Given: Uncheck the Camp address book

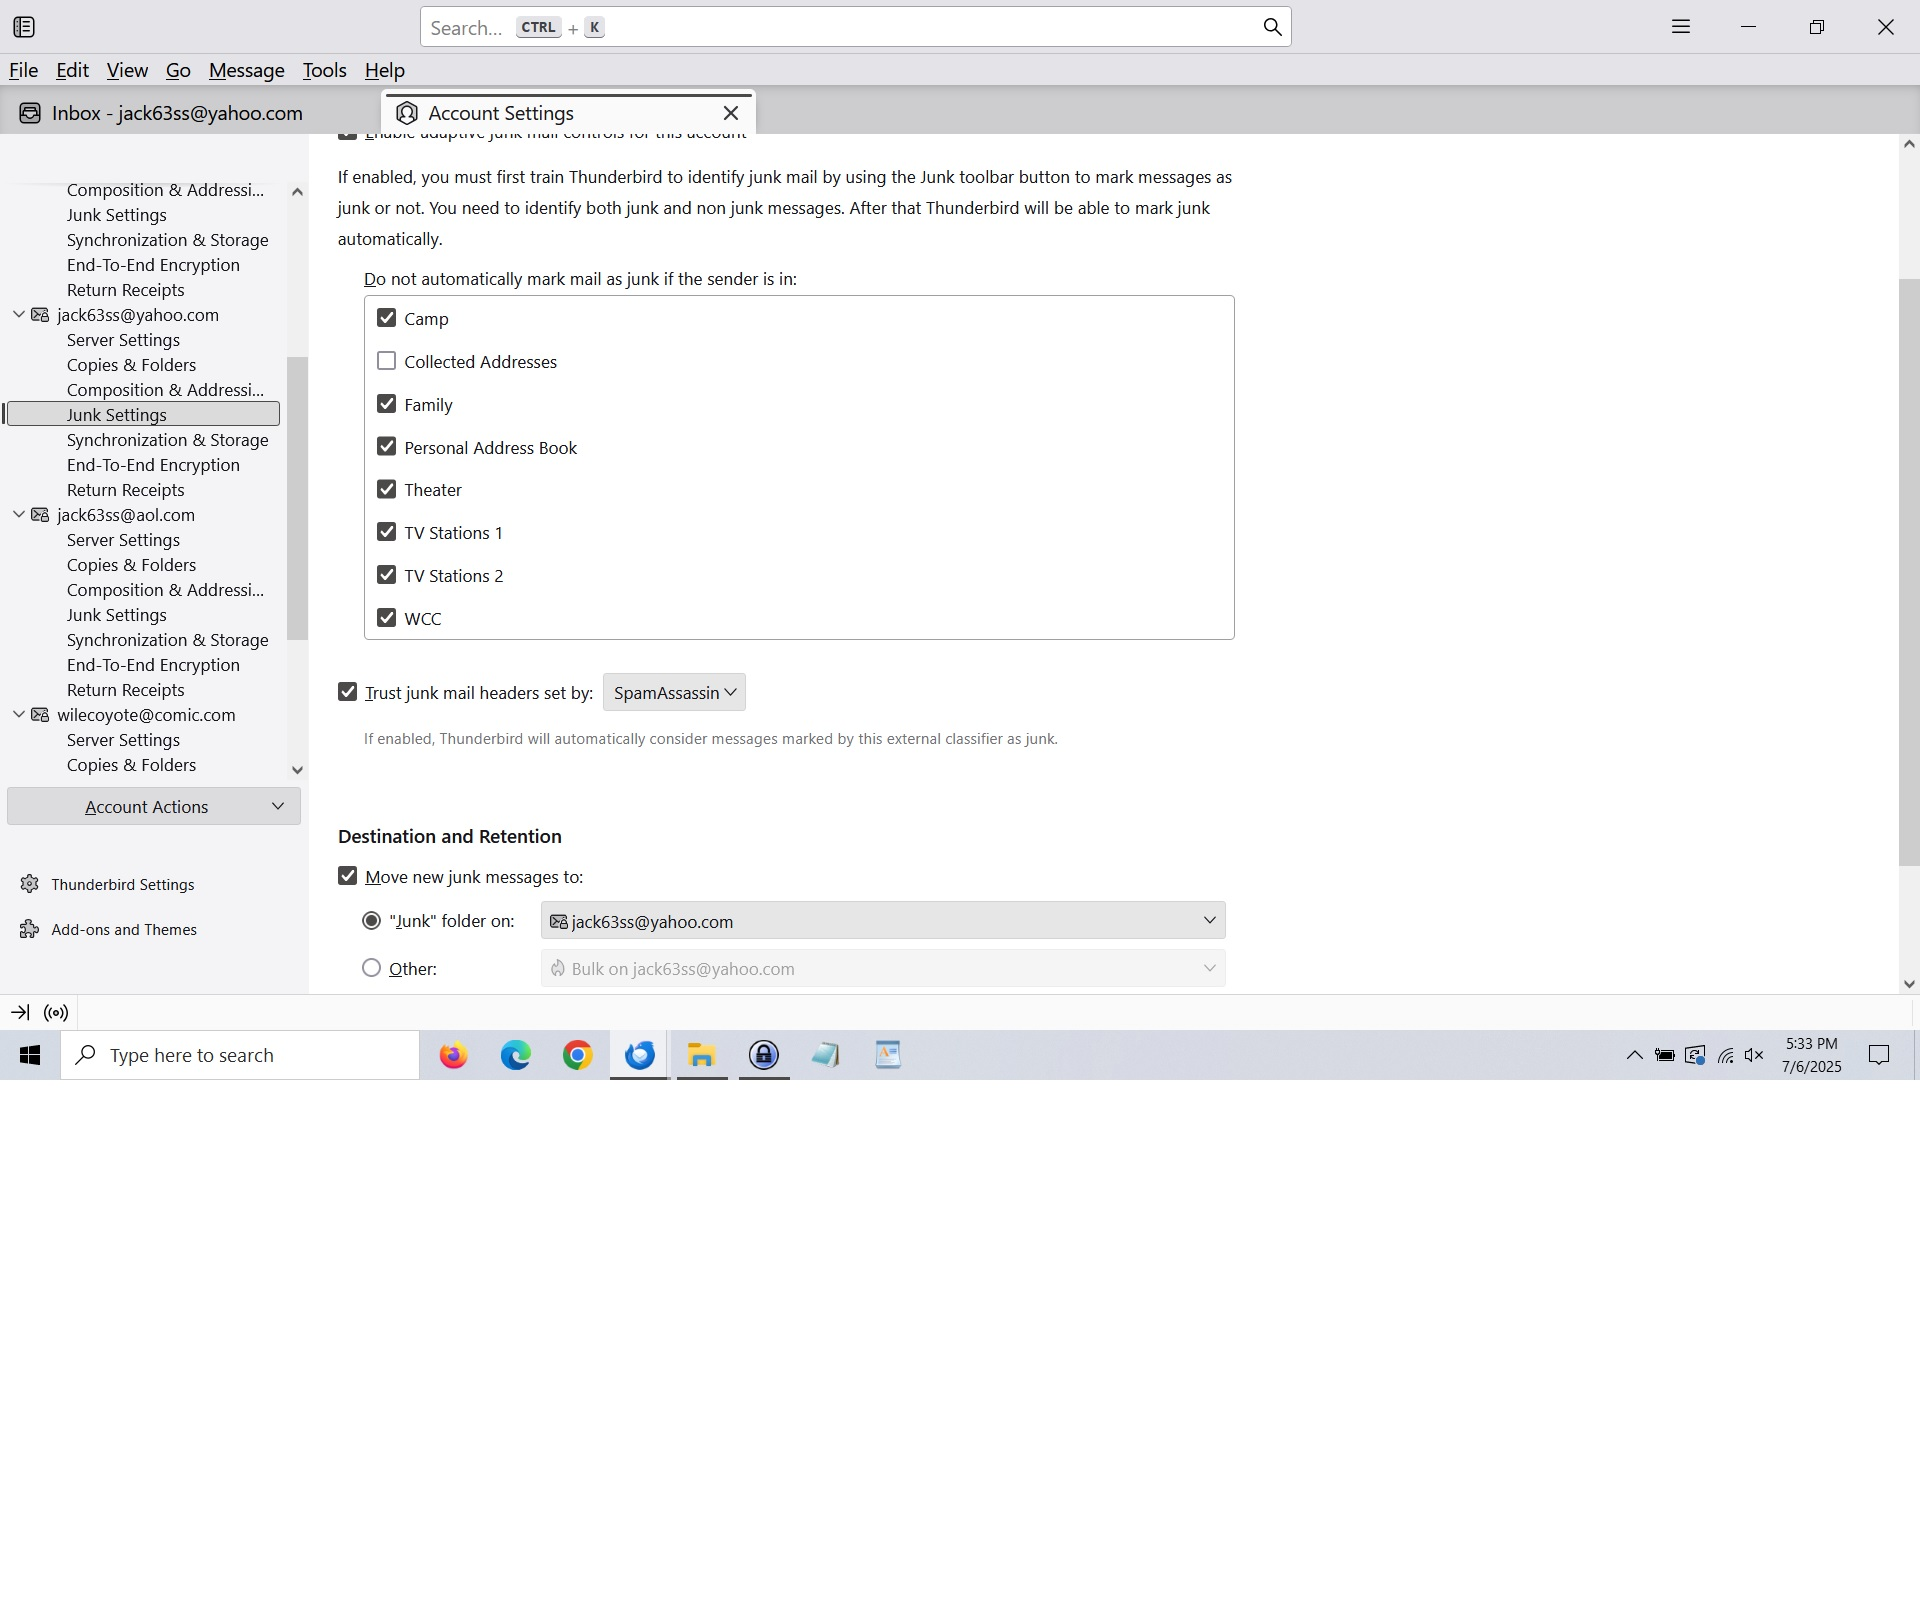Looking at the screenshot, I should (x=387, y=318).
